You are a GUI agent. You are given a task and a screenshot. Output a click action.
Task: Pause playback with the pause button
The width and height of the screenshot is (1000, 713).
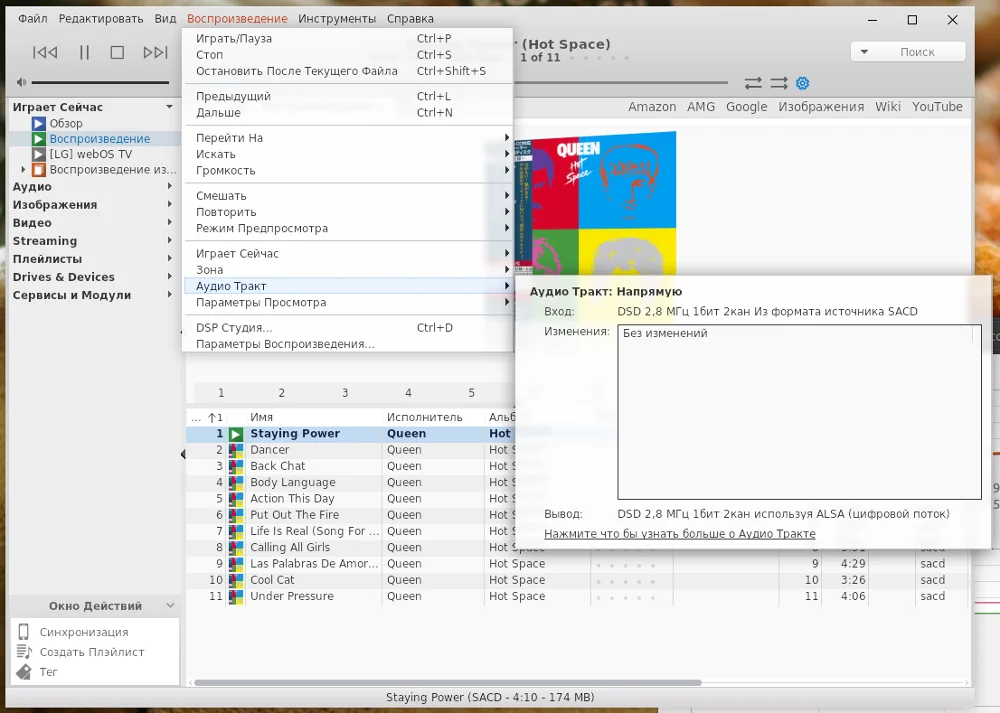[84, 52]
